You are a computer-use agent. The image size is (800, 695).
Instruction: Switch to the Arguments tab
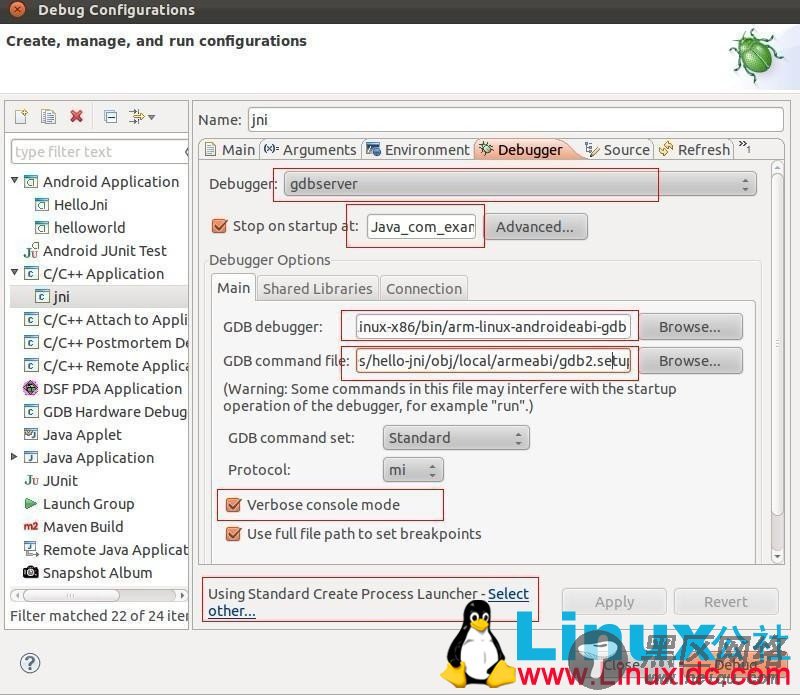coord(310,150)
